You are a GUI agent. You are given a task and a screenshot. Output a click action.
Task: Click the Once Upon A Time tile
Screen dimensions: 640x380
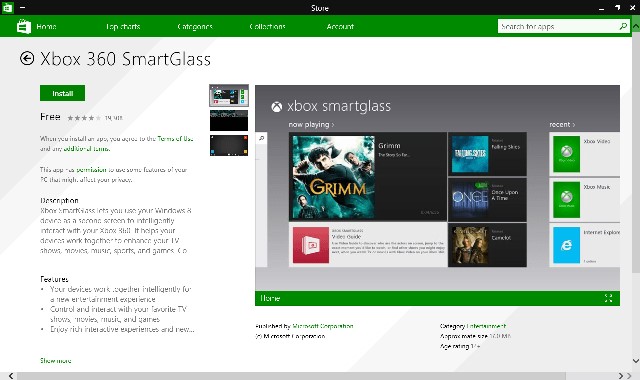tap(487, 200)
